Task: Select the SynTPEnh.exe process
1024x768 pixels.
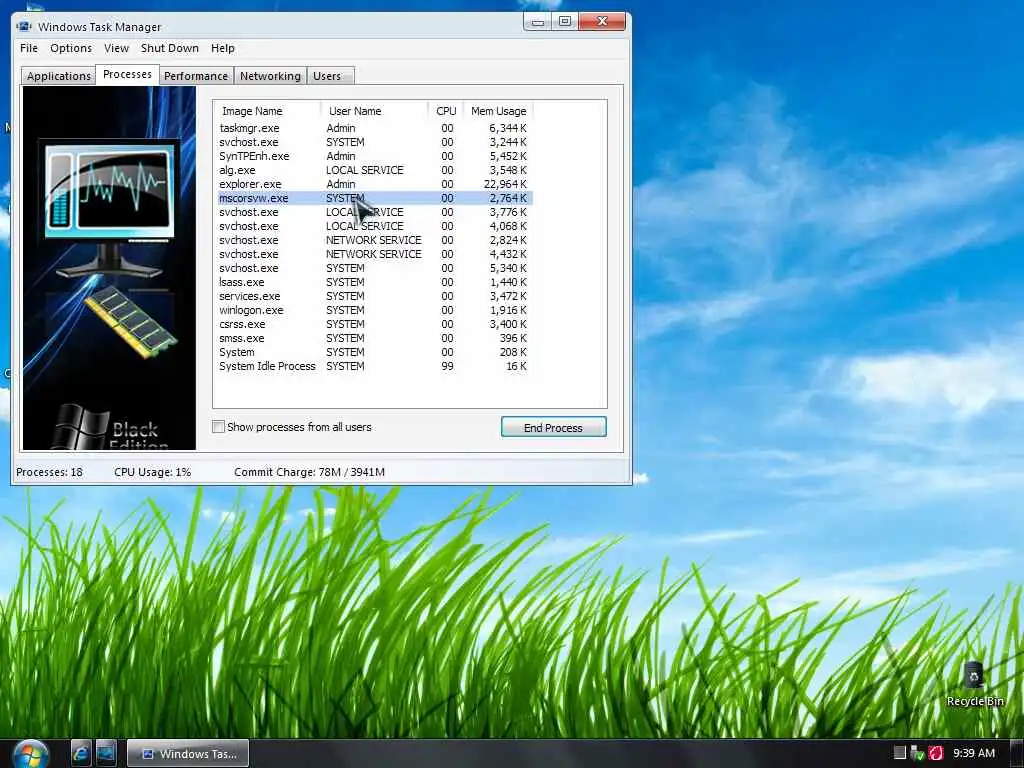Action: 375,156
